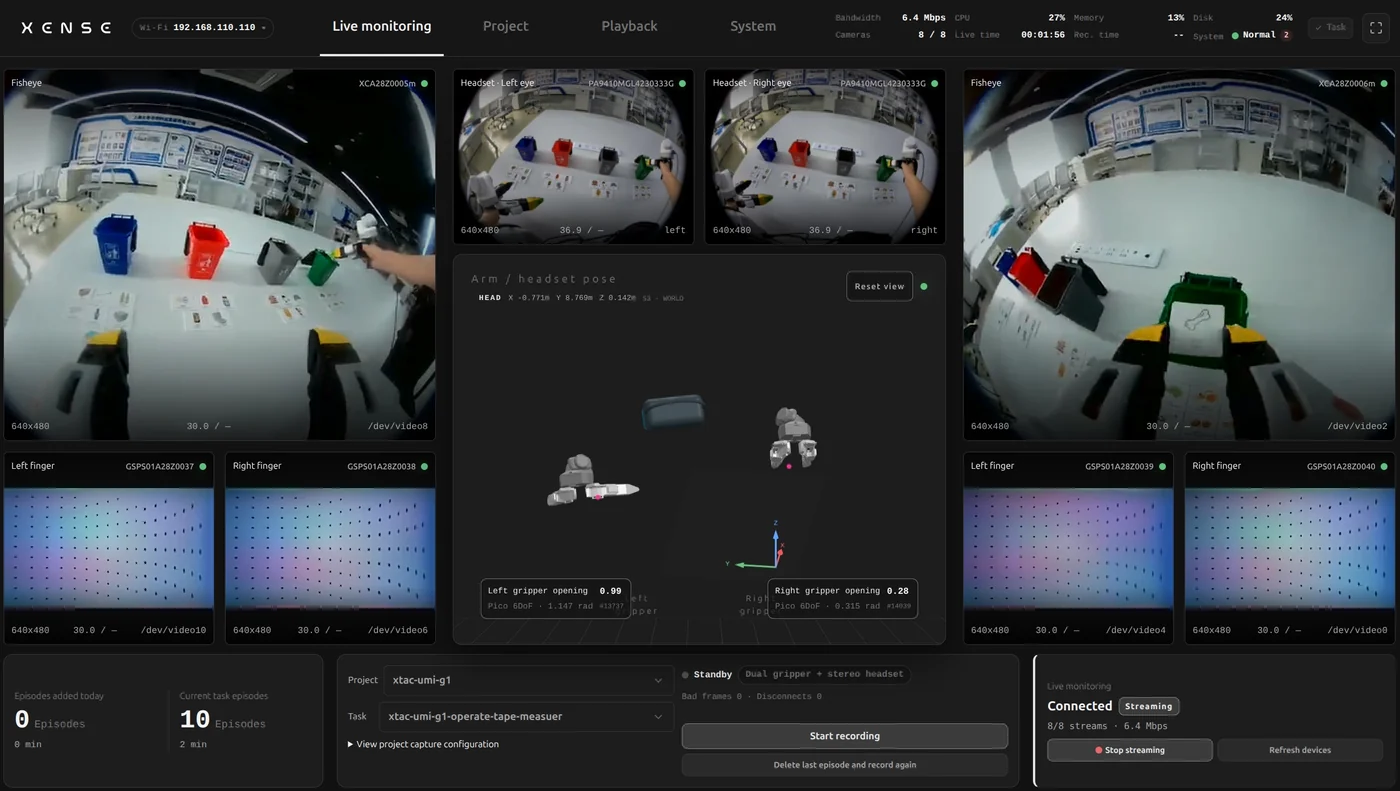Click the 3D headset model in pose view
The width and height of the screenshot is (1400, 791).
(x=673, y=411)
